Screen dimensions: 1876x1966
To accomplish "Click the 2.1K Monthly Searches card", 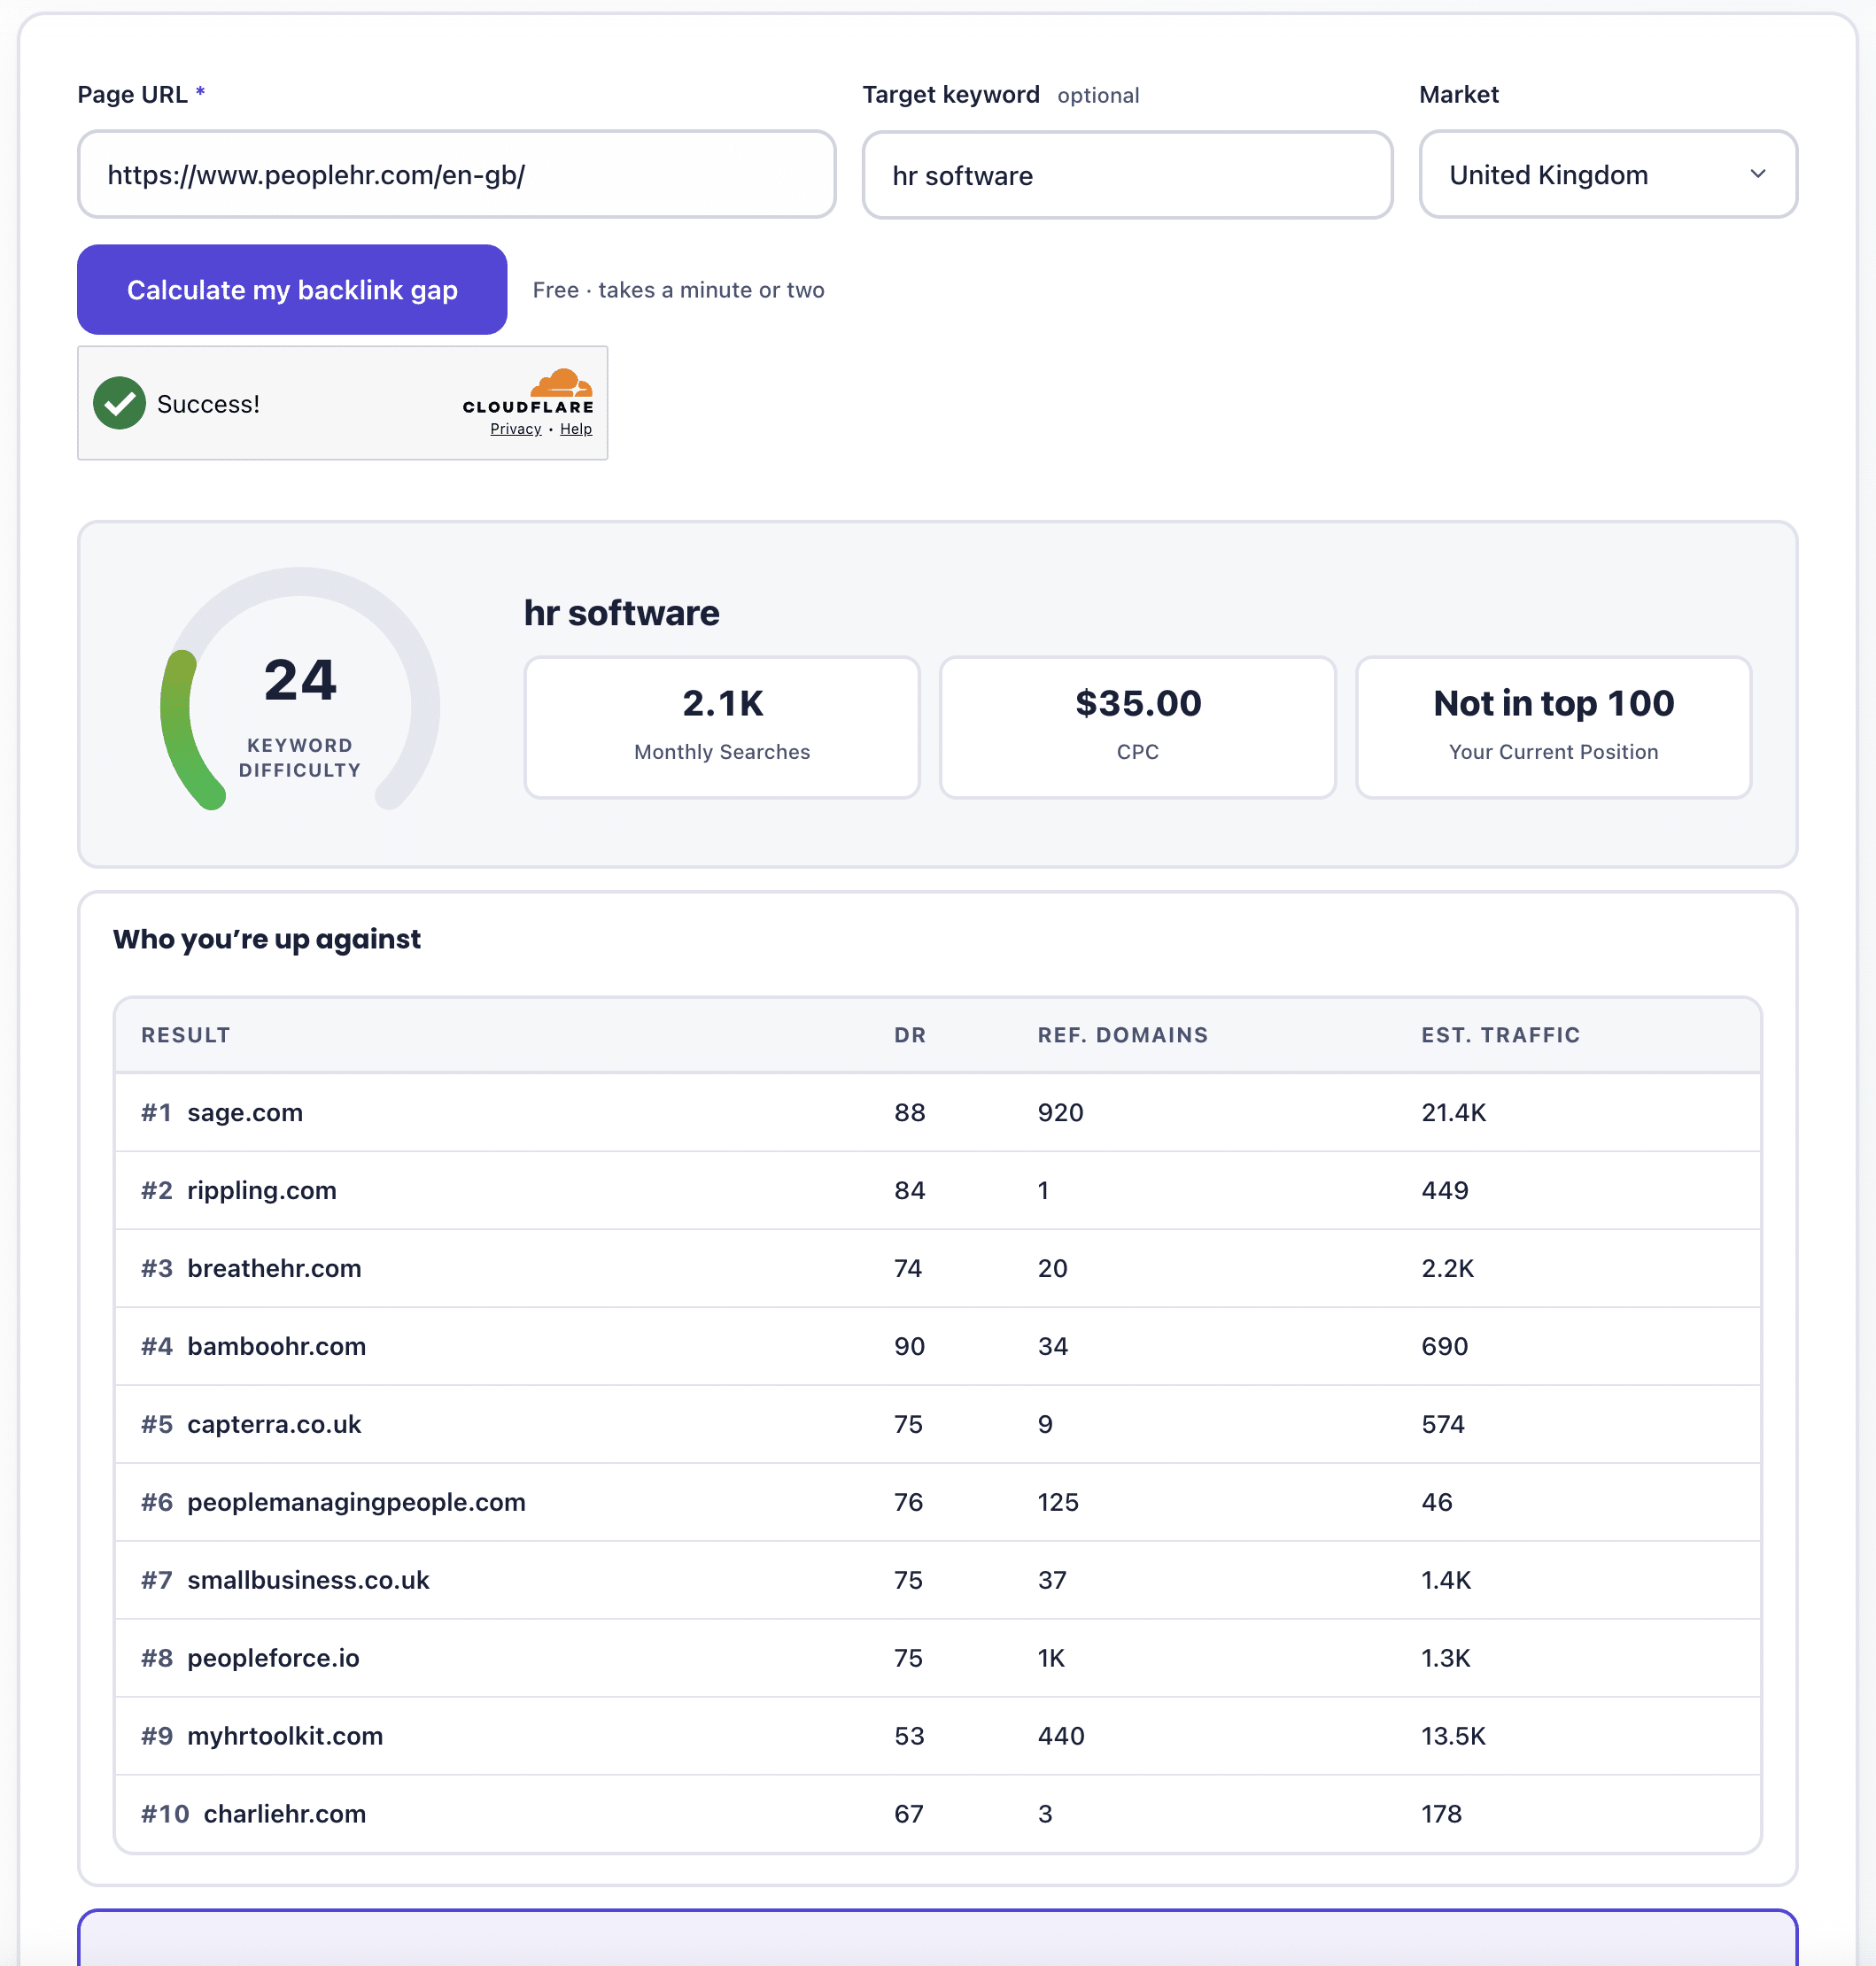I will pyautogui.click(x=722, y=727).
